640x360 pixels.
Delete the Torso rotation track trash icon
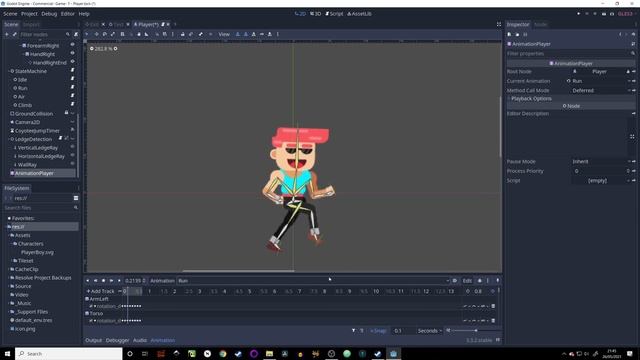coord(493,320)
